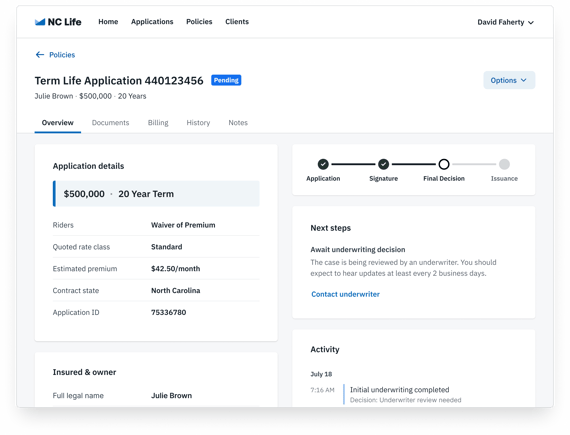
Task: Click Application ID value 75336780
Action: pos(168,312)
